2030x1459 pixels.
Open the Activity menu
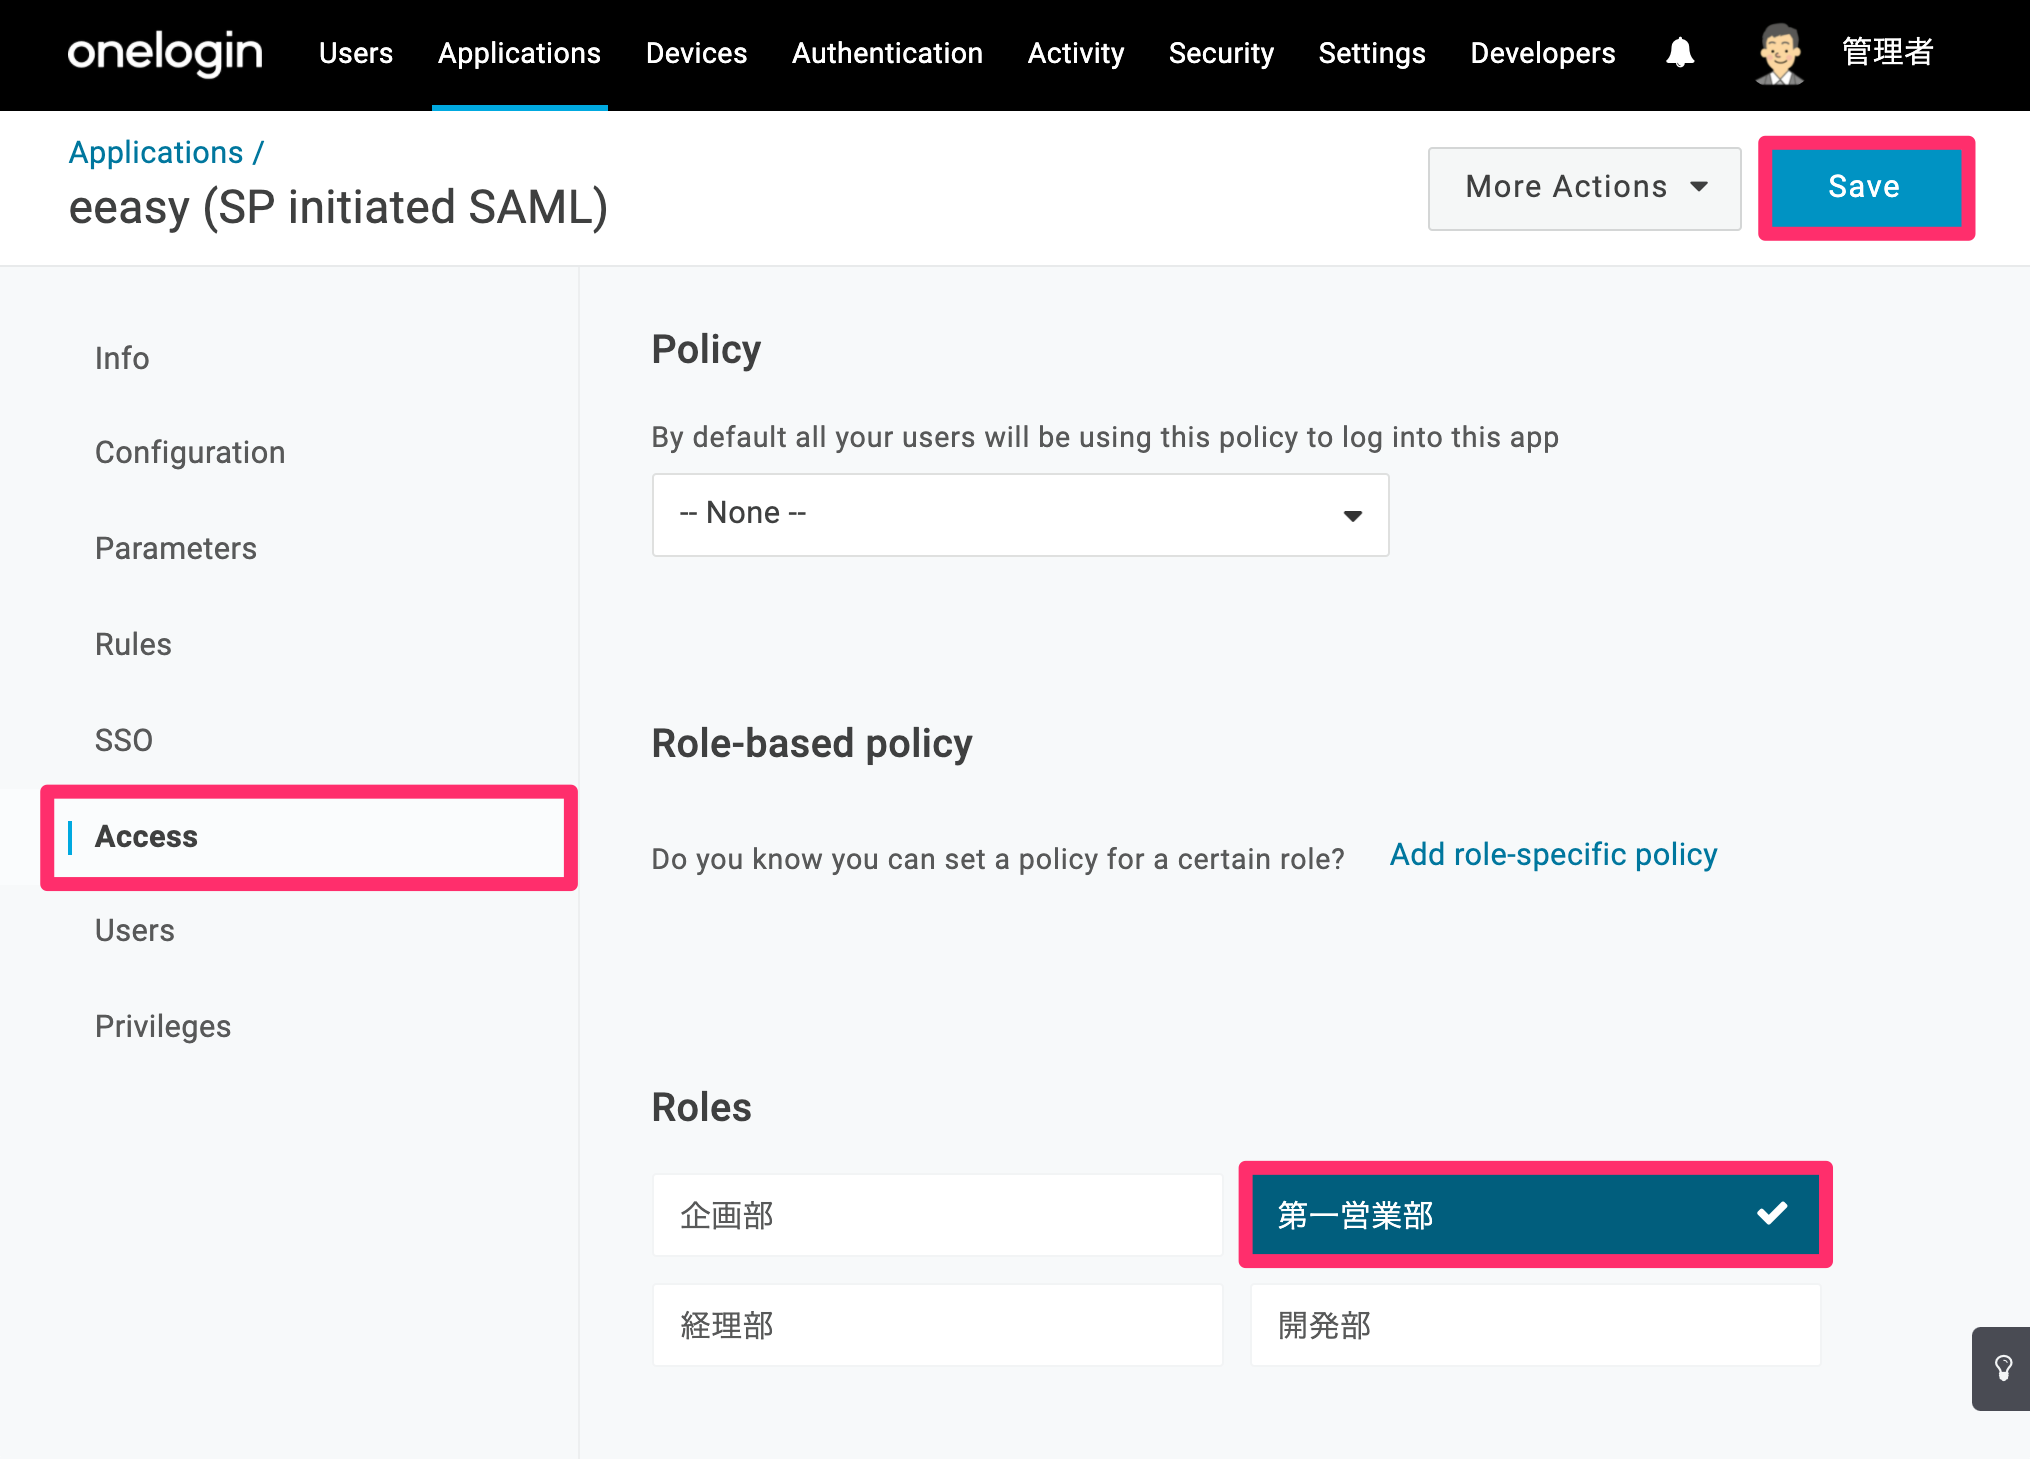[x=1076, y=53]
